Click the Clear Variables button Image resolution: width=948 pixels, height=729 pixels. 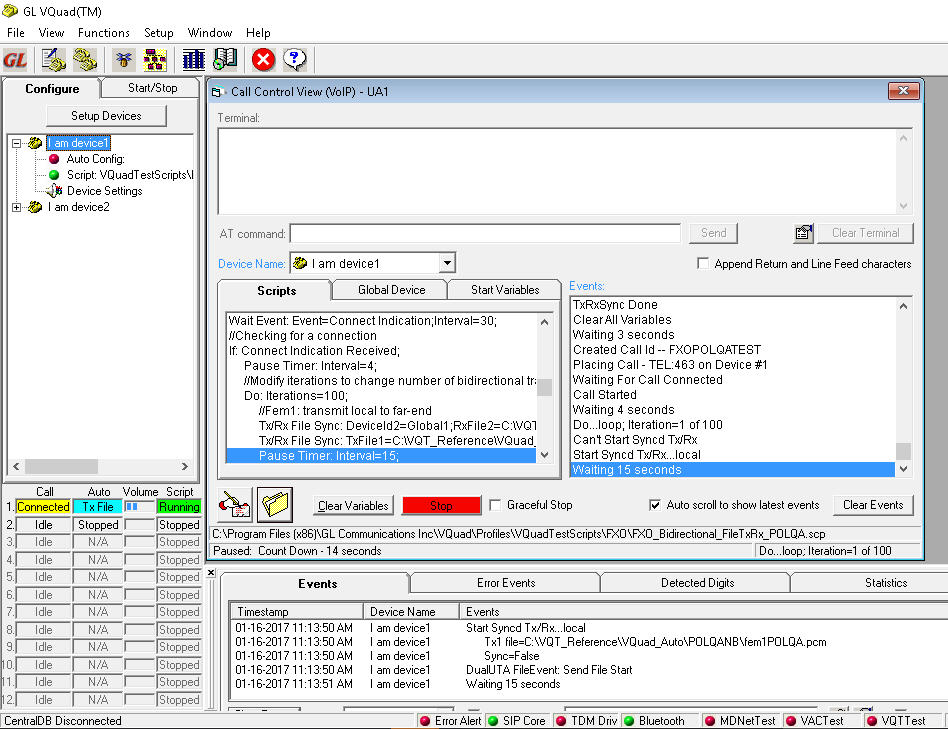(353, 505)
